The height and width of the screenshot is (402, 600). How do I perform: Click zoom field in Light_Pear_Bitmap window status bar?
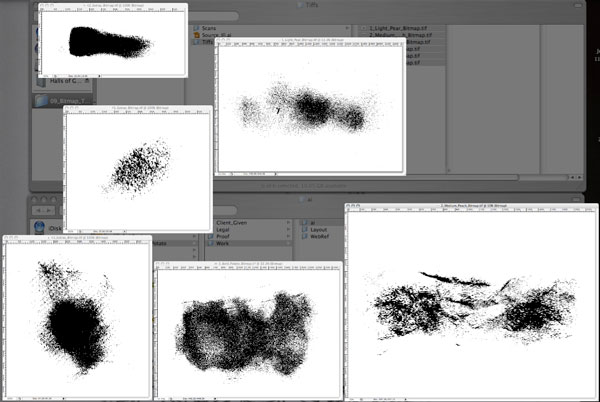coord(224,174)
